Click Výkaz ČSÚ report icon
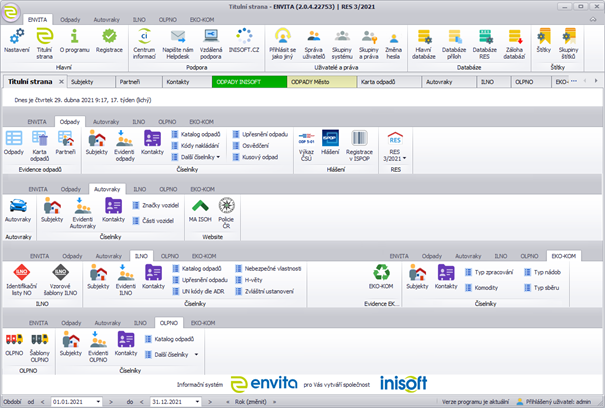Viewport: 605px width, 408px height. point(306,146)
